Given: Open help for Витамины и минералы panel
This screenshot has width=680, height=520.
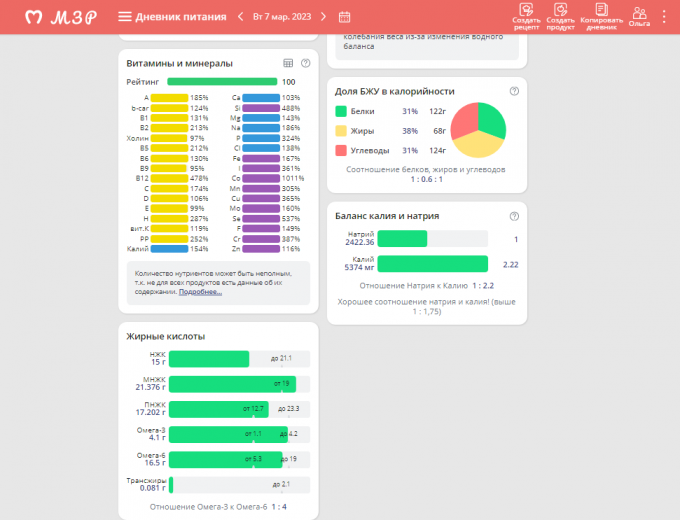Looking at the screenshot, I should 305,63.
